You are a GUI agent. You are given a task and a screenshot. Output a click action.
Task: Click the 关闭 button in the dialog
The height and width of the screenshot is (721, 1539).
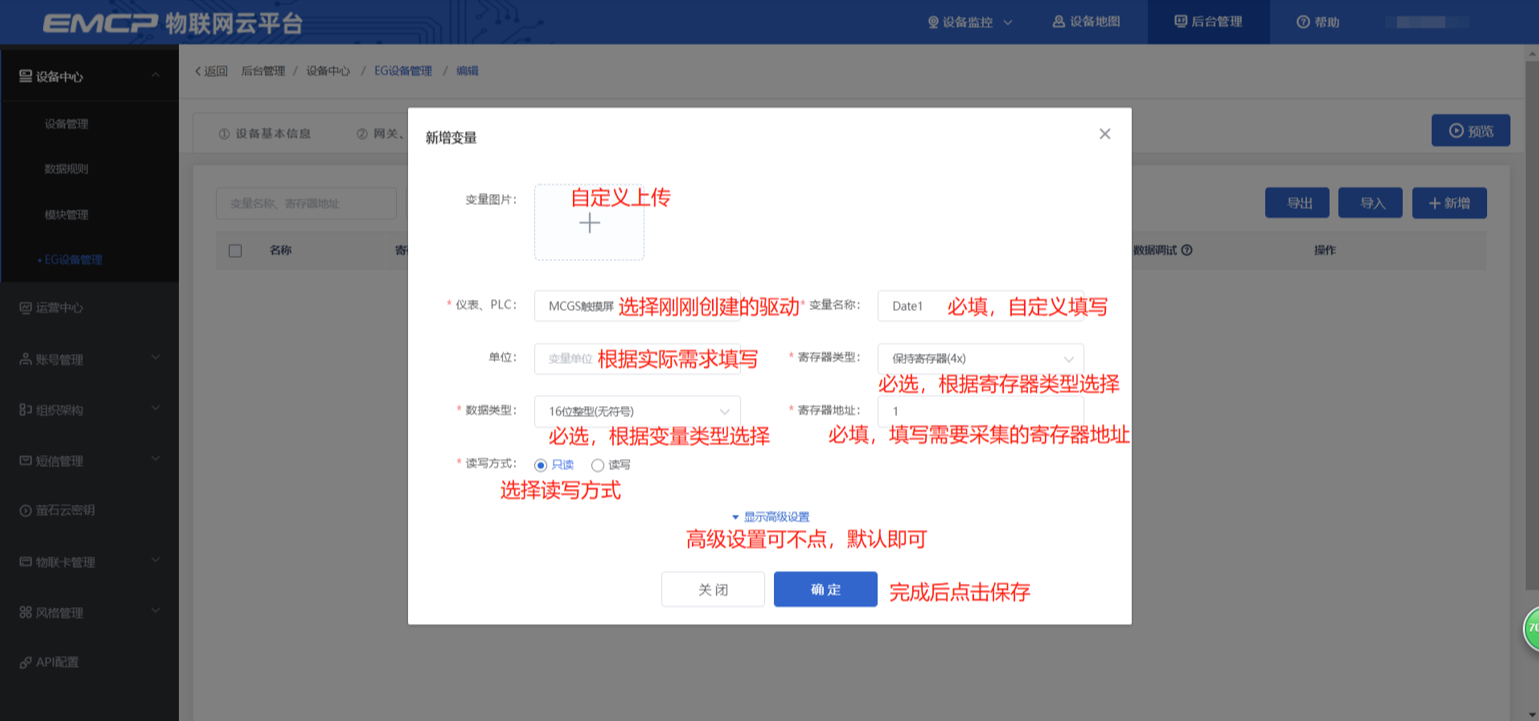tap(713, 589)
